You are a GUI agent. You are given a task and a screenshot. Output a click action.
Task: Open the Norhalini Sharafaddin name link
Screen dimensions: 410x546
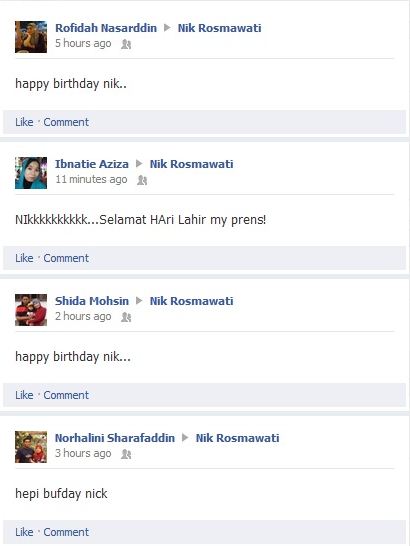coord(115,438)
